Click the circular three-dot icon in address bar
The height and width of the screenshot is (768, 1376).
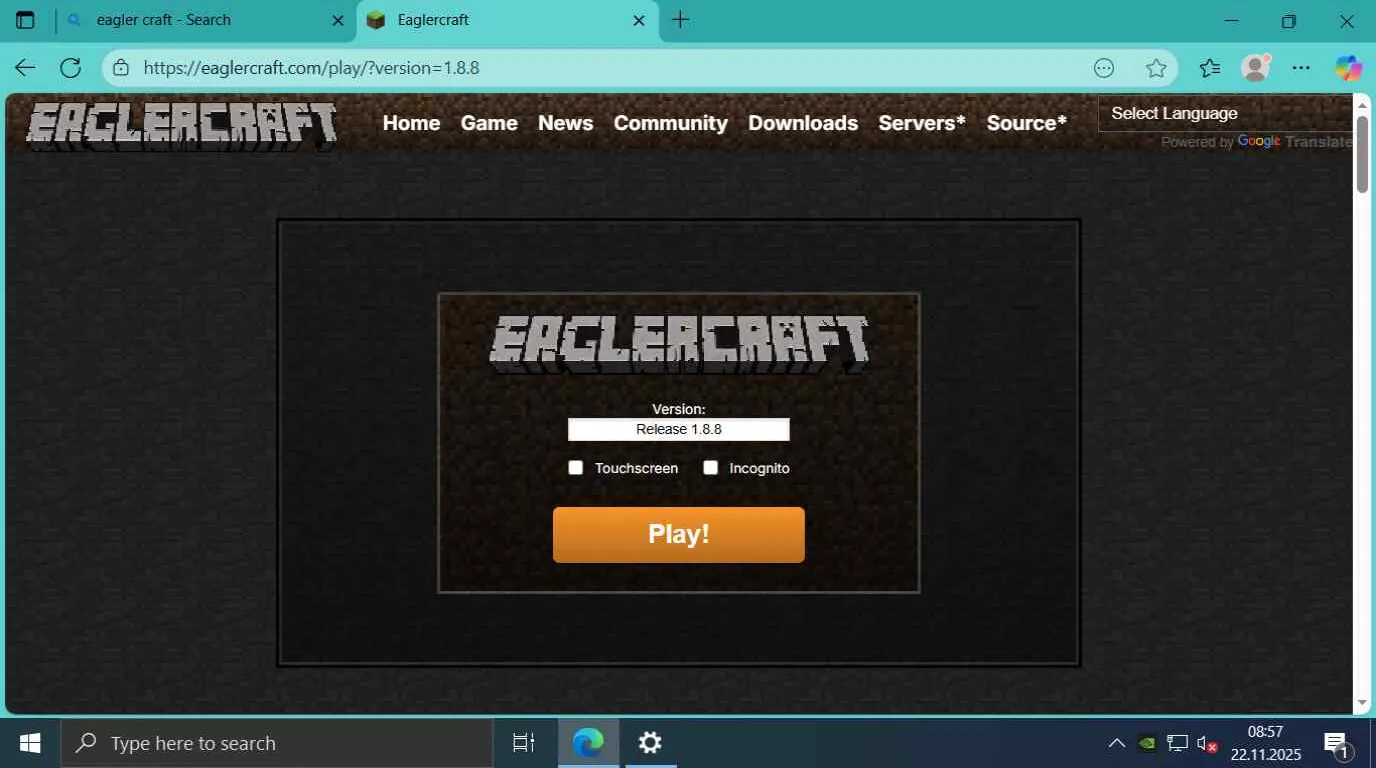pos(1104,68)
